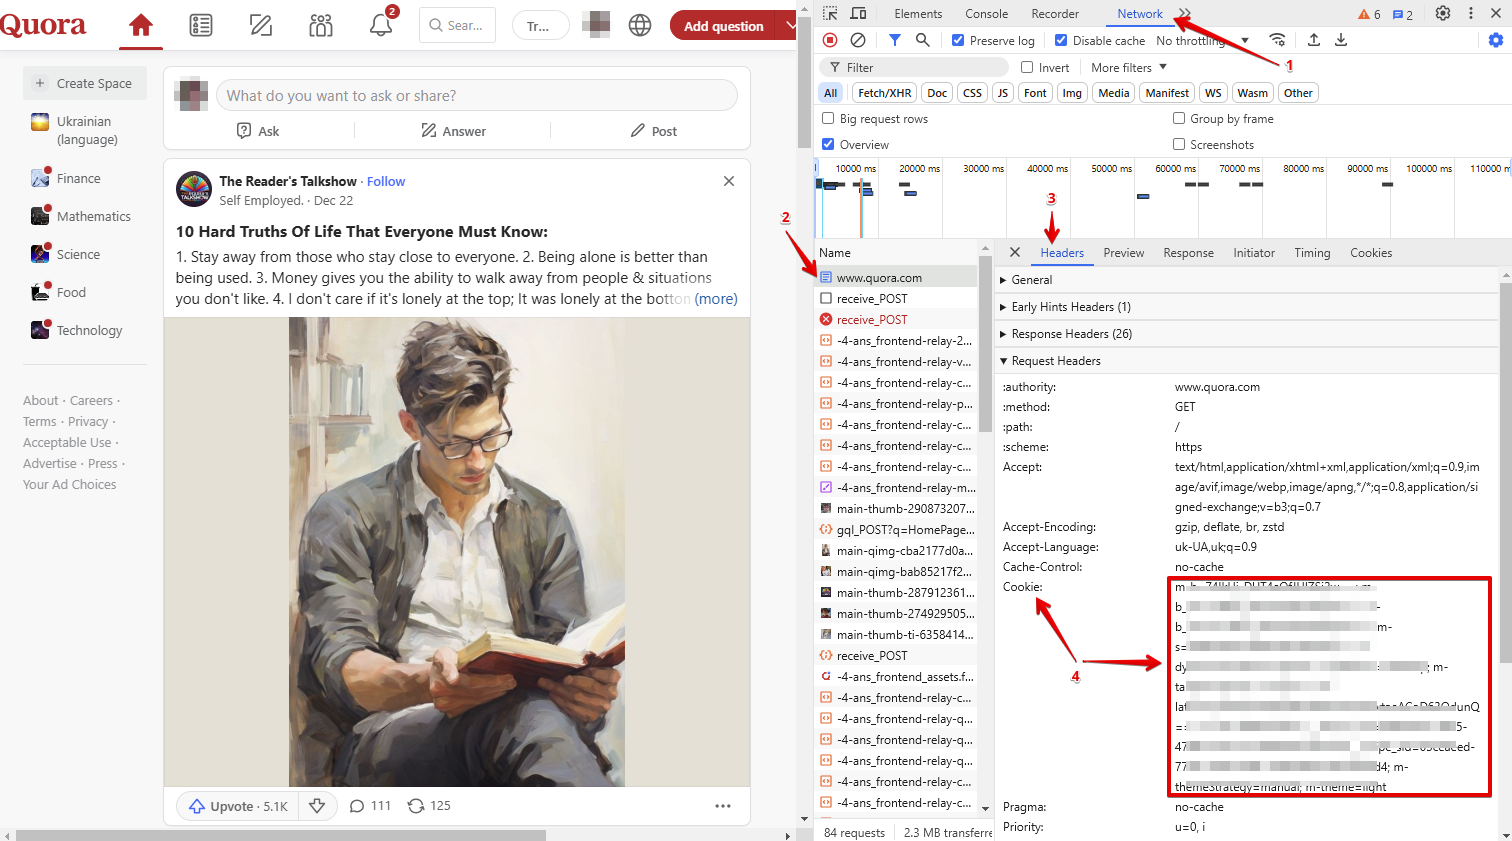
Task: Click the 'What do you want to ask' field
Action: click(x=476, y=96)
